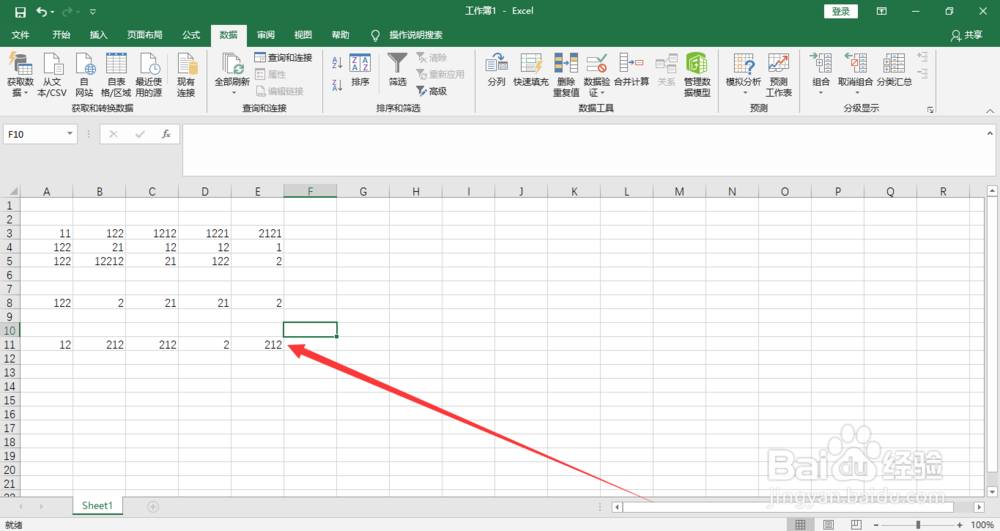Open What-If Analysis (模拟分析)

point(744,74)
